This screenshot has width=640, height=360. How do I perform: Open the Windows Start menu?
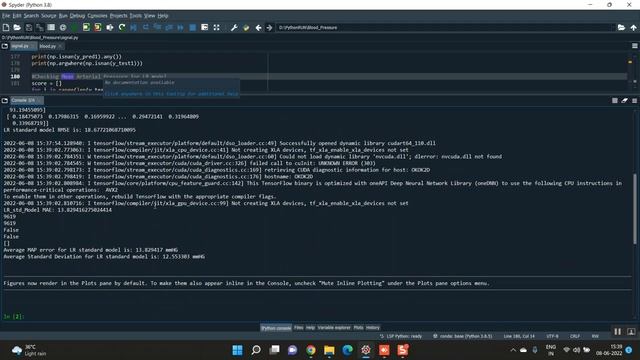click(x=237, y=350)
